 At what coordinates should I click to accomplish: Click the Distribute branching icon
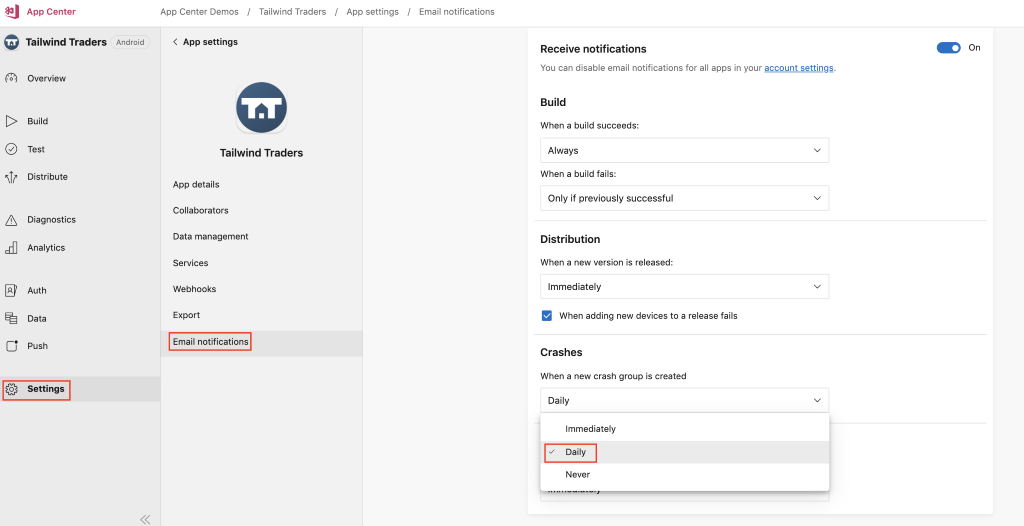pyautogui.click(x=11, y=177)
